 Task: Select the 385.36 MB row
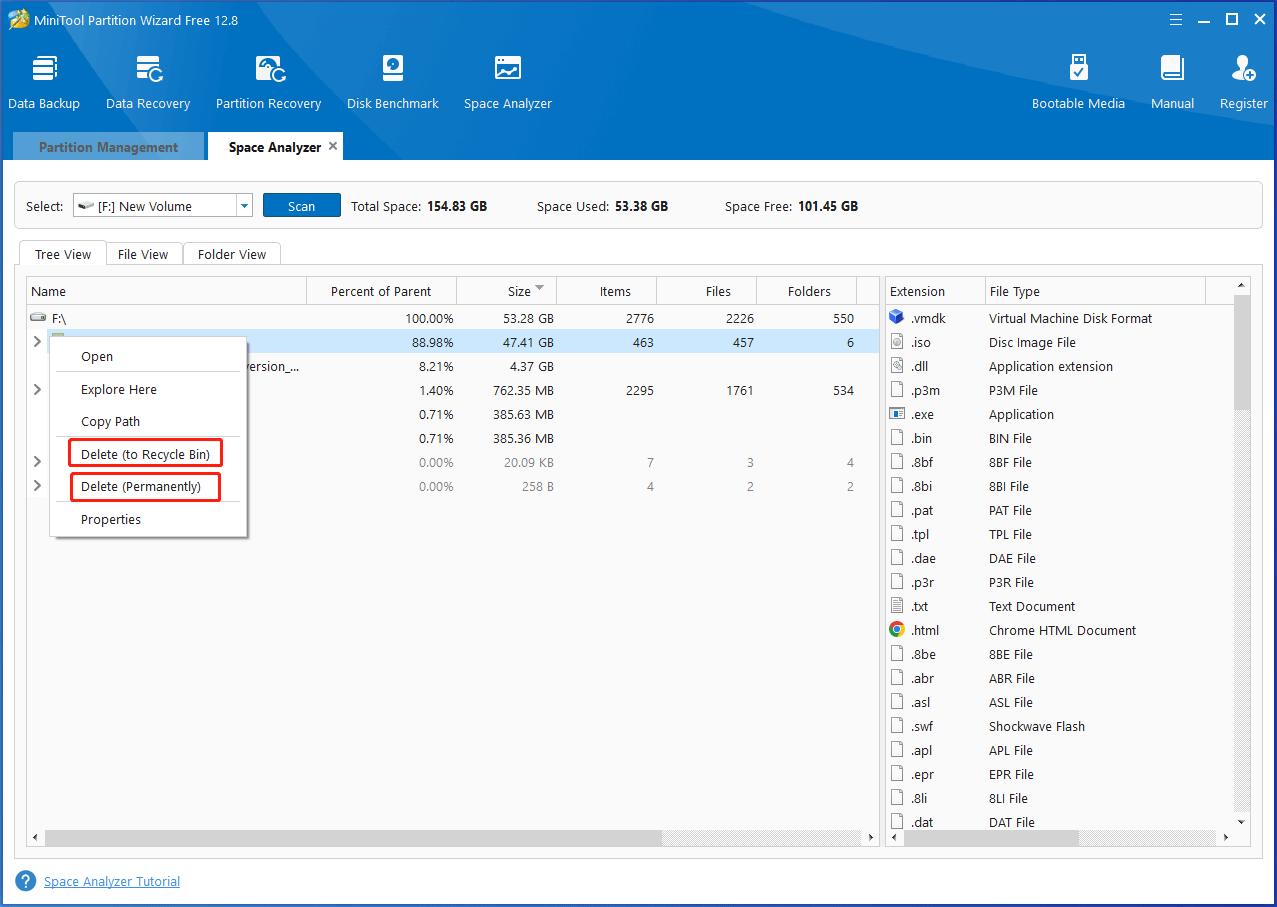(453, 438)
